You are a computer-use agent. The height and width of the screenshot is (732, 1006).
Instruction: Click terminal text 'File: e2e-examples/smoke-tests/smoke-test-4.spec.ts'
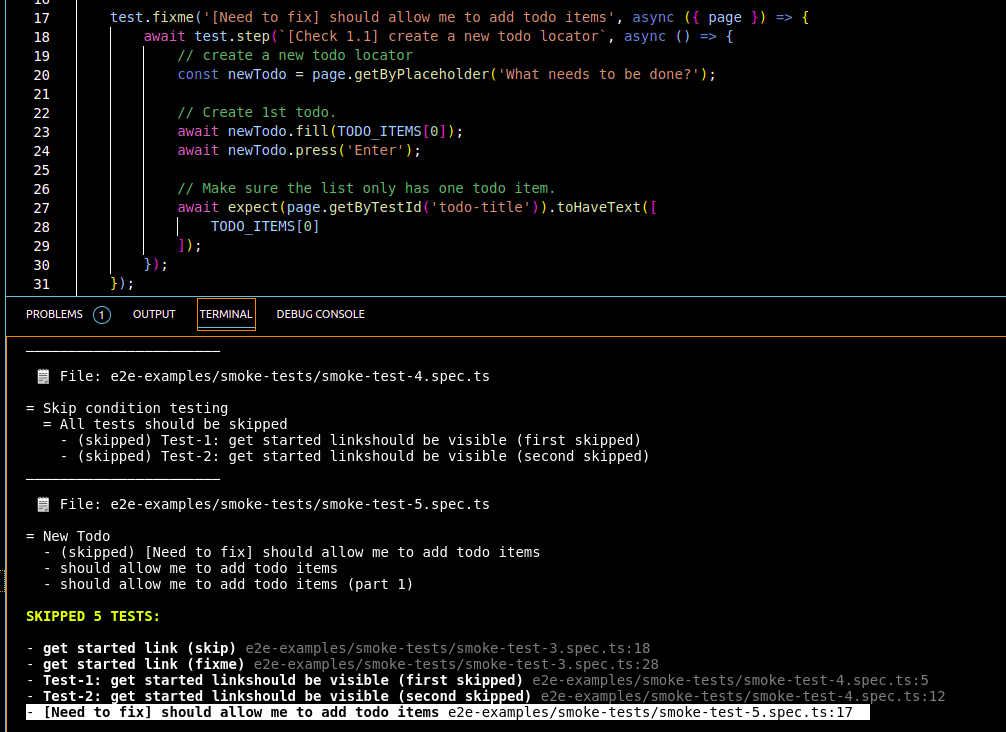point(275,377)
